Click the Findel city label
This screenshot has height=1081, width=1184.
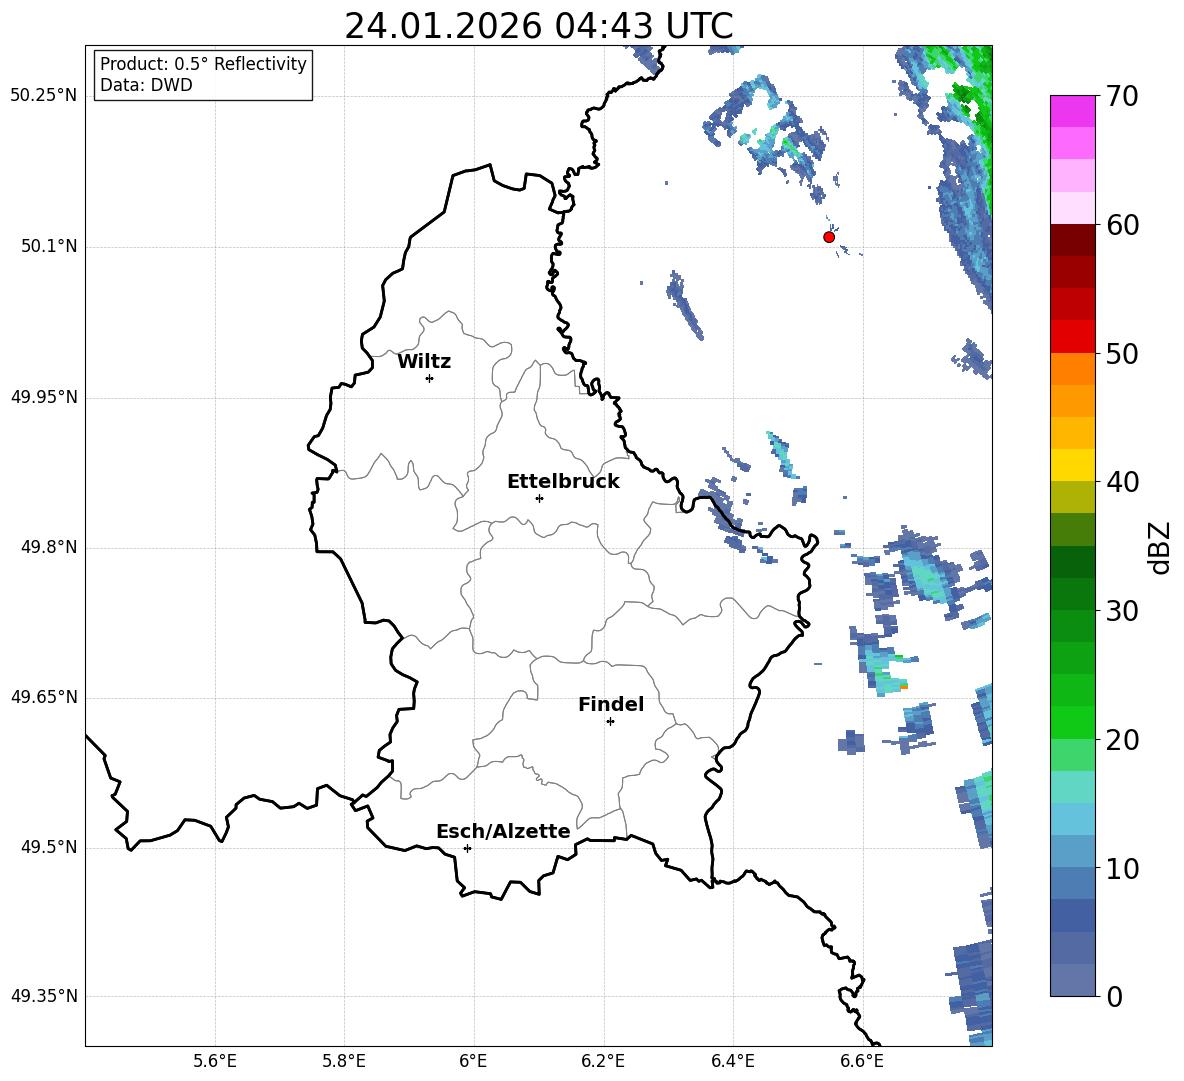pyautogui.click(x=611, y=704)
